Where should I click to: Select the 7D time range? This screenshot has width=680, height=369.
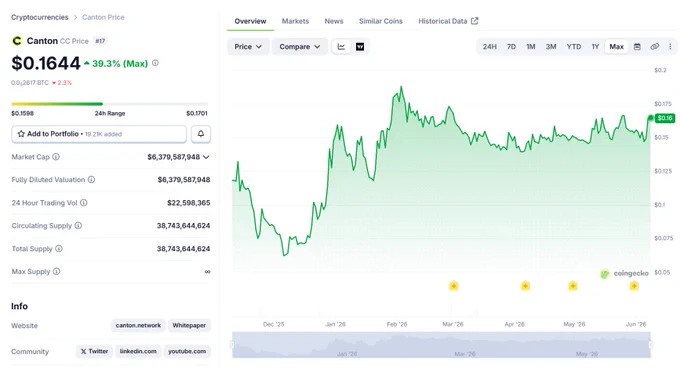pyautogui.click(x=511, y=46)
